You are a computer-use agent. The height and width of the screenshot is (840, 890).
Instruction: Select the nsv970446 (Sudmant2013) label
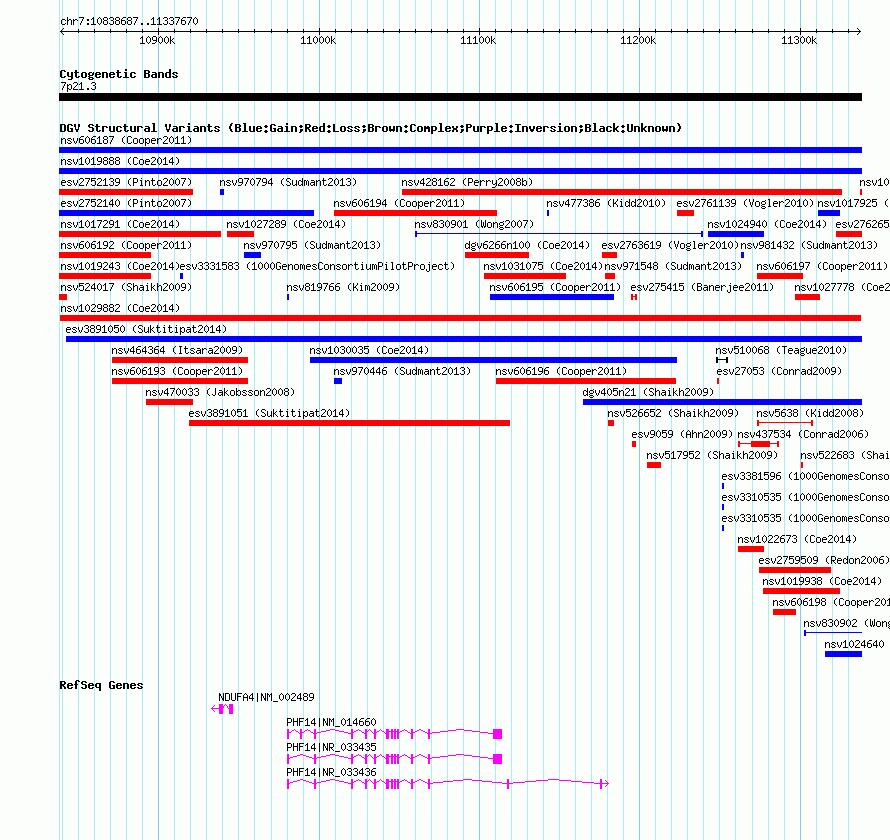click(x=402, y=371)
